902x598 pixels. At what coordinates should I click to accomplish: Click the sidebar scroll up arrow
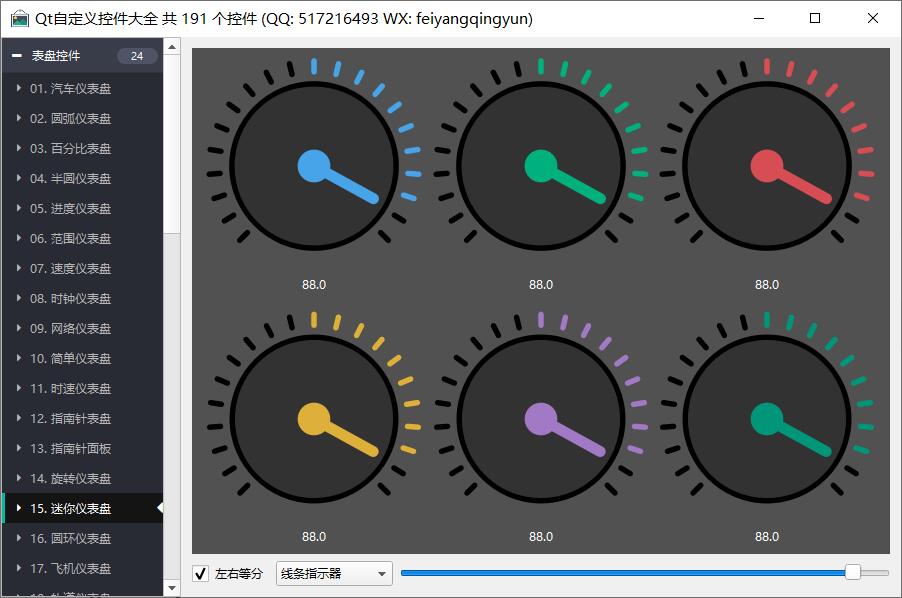(172, 46)
